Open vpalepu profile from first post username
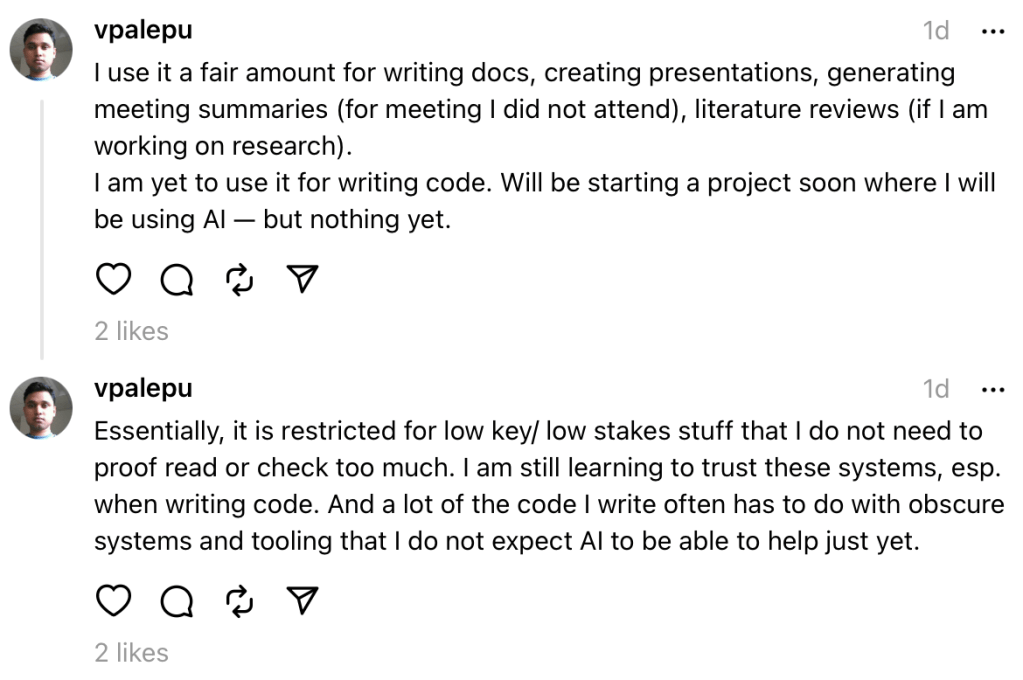This screenshot has height=680, width=1023. (143, 31)
